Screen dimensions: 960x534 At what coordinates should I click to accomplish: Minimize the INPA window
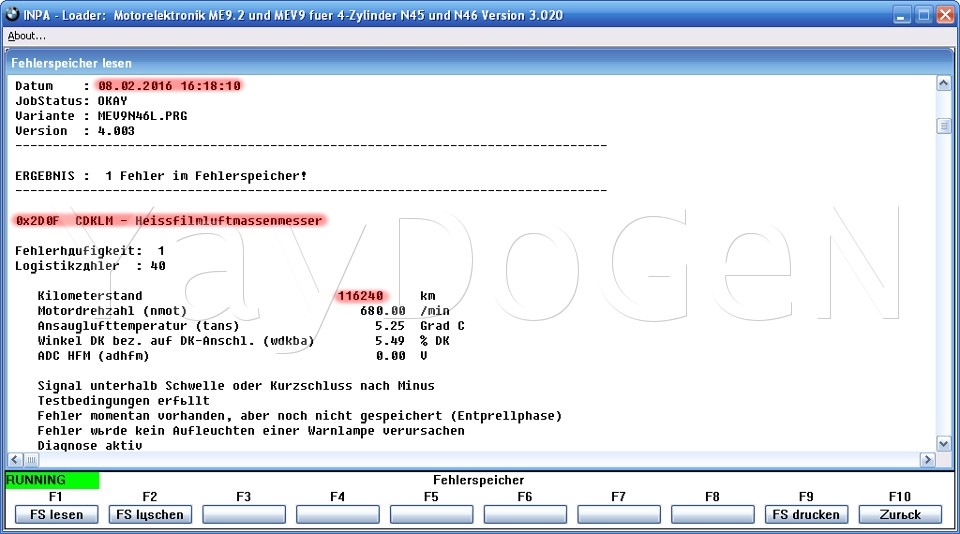point(901,15)
